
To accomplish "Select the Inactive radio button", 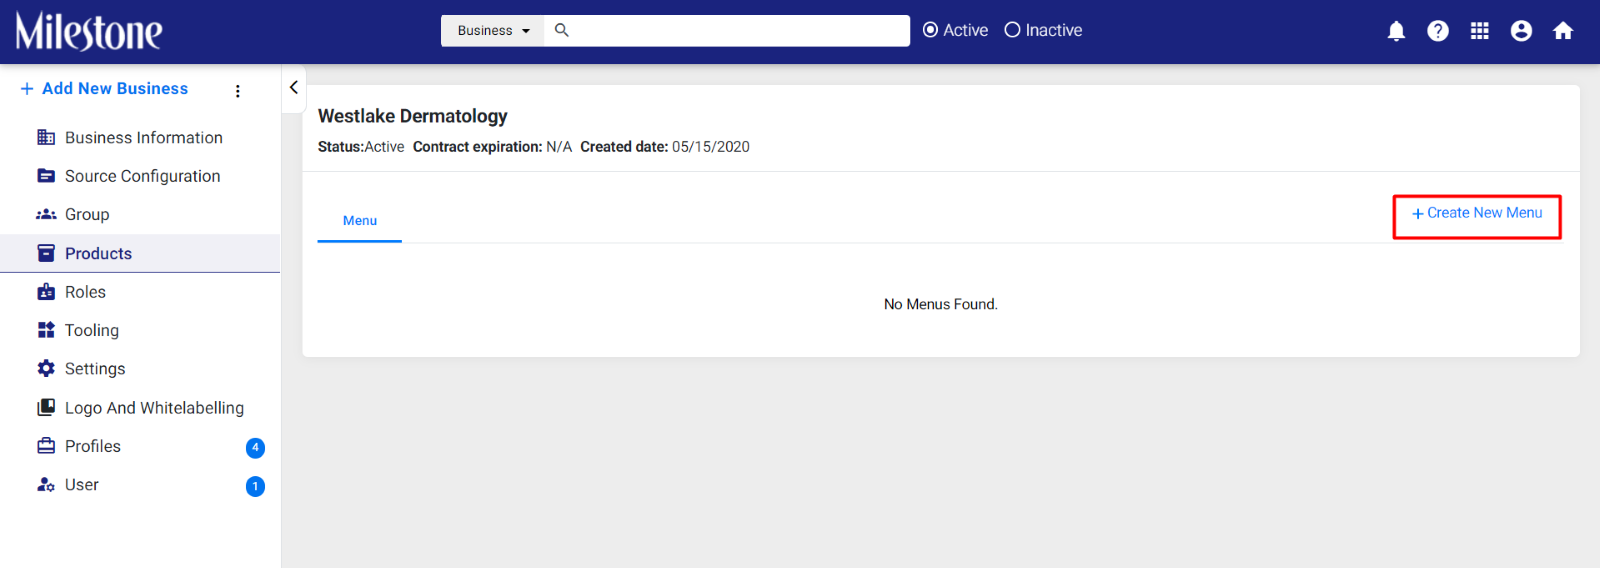I will [1012, 30].
